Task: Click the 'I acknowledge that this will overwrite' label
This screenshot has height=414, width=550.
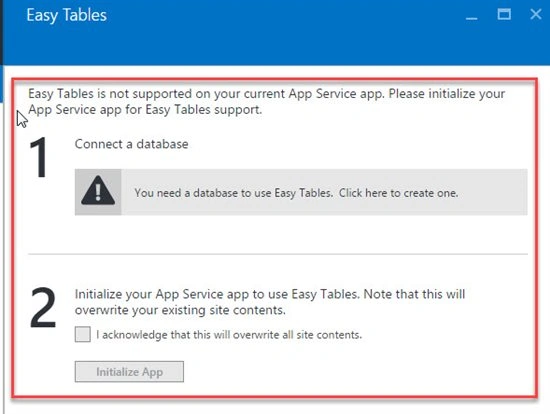Action: click(229, 335)
